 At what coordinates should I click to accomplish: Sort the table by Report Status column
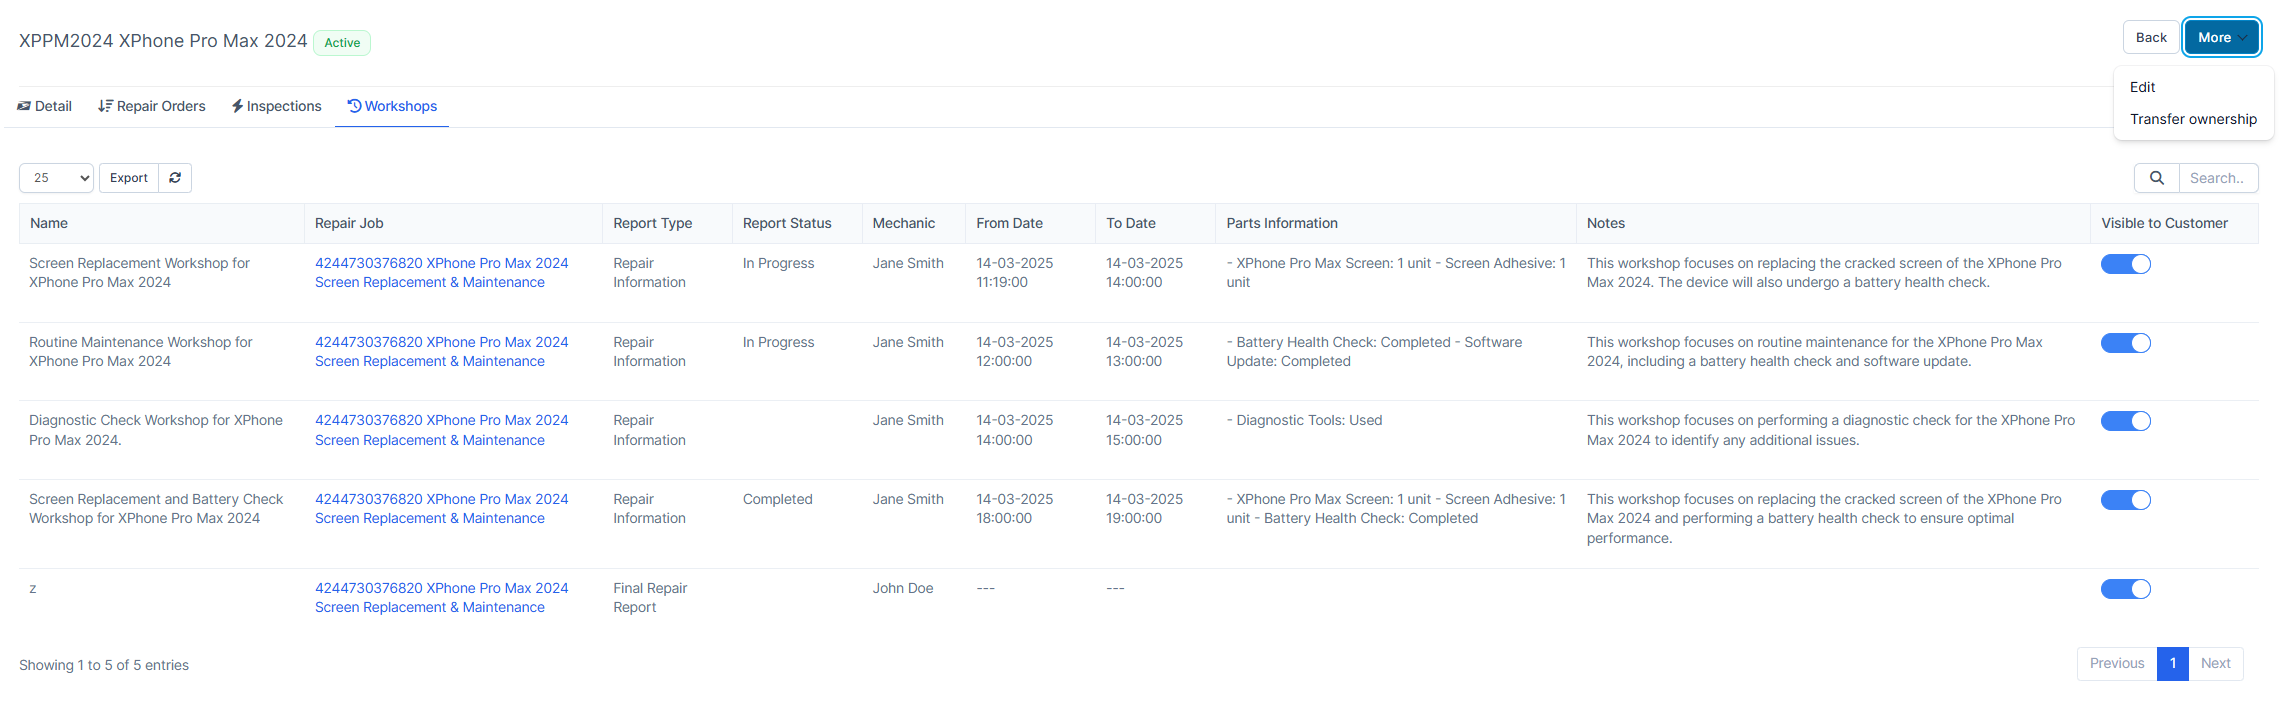tap(787, 223)
